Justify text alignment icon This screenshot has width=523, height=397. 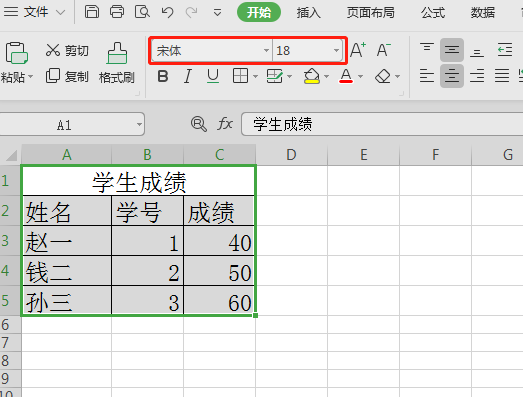pyautogui.click(x=502, y=76)
